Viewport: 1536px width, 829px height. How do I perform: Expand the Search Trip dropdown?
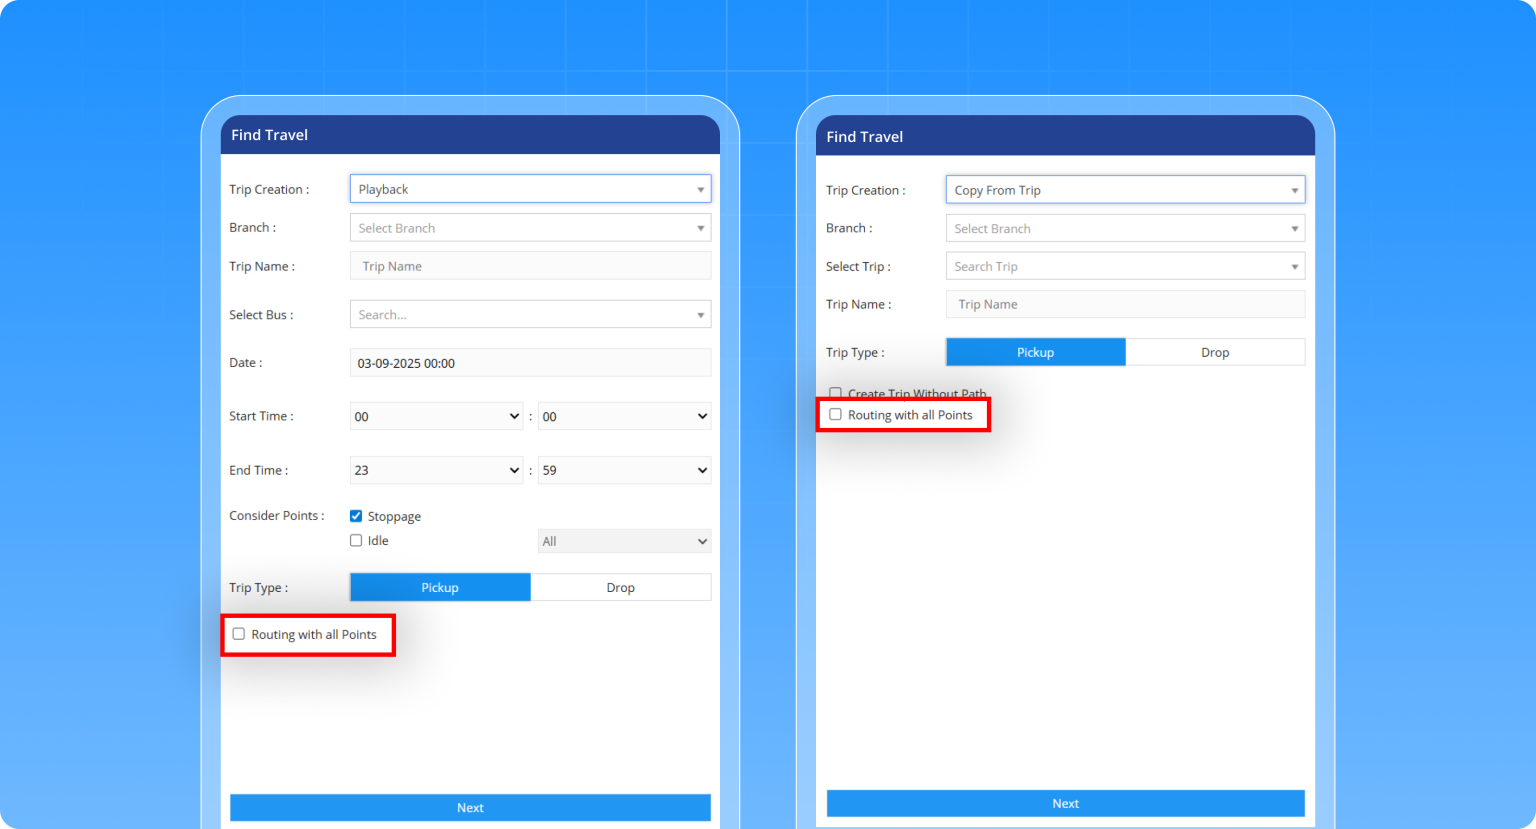[x=1125, y=267]
